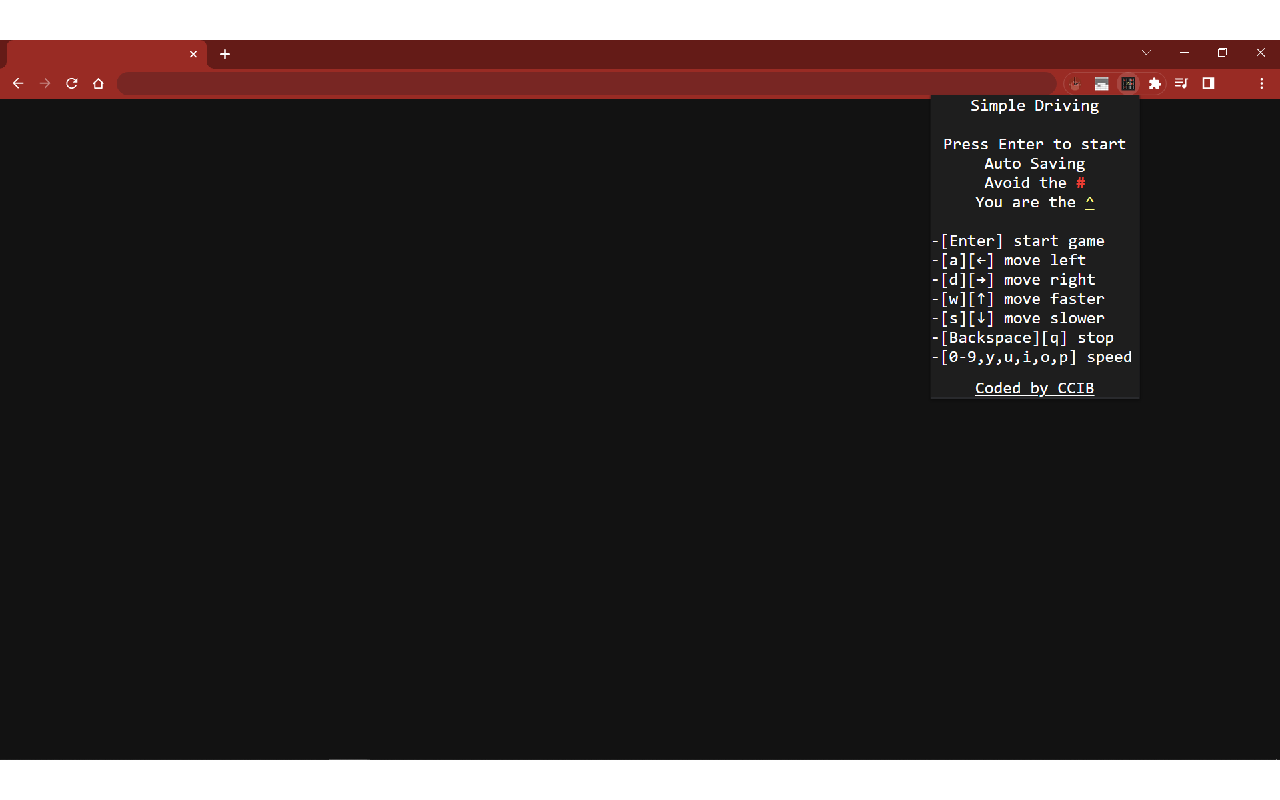Close the browser window
The height and width of the screenshot is (800, 1280).
pos(1260,53)
